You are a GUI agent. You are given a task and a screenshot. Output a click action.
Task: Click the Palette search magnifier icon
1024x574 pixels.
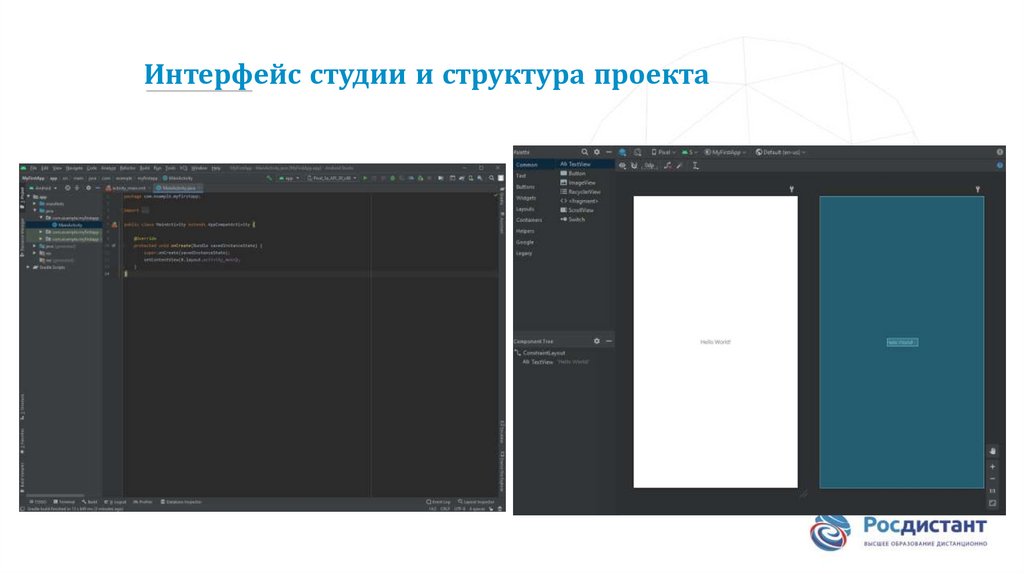click(585, 152)
